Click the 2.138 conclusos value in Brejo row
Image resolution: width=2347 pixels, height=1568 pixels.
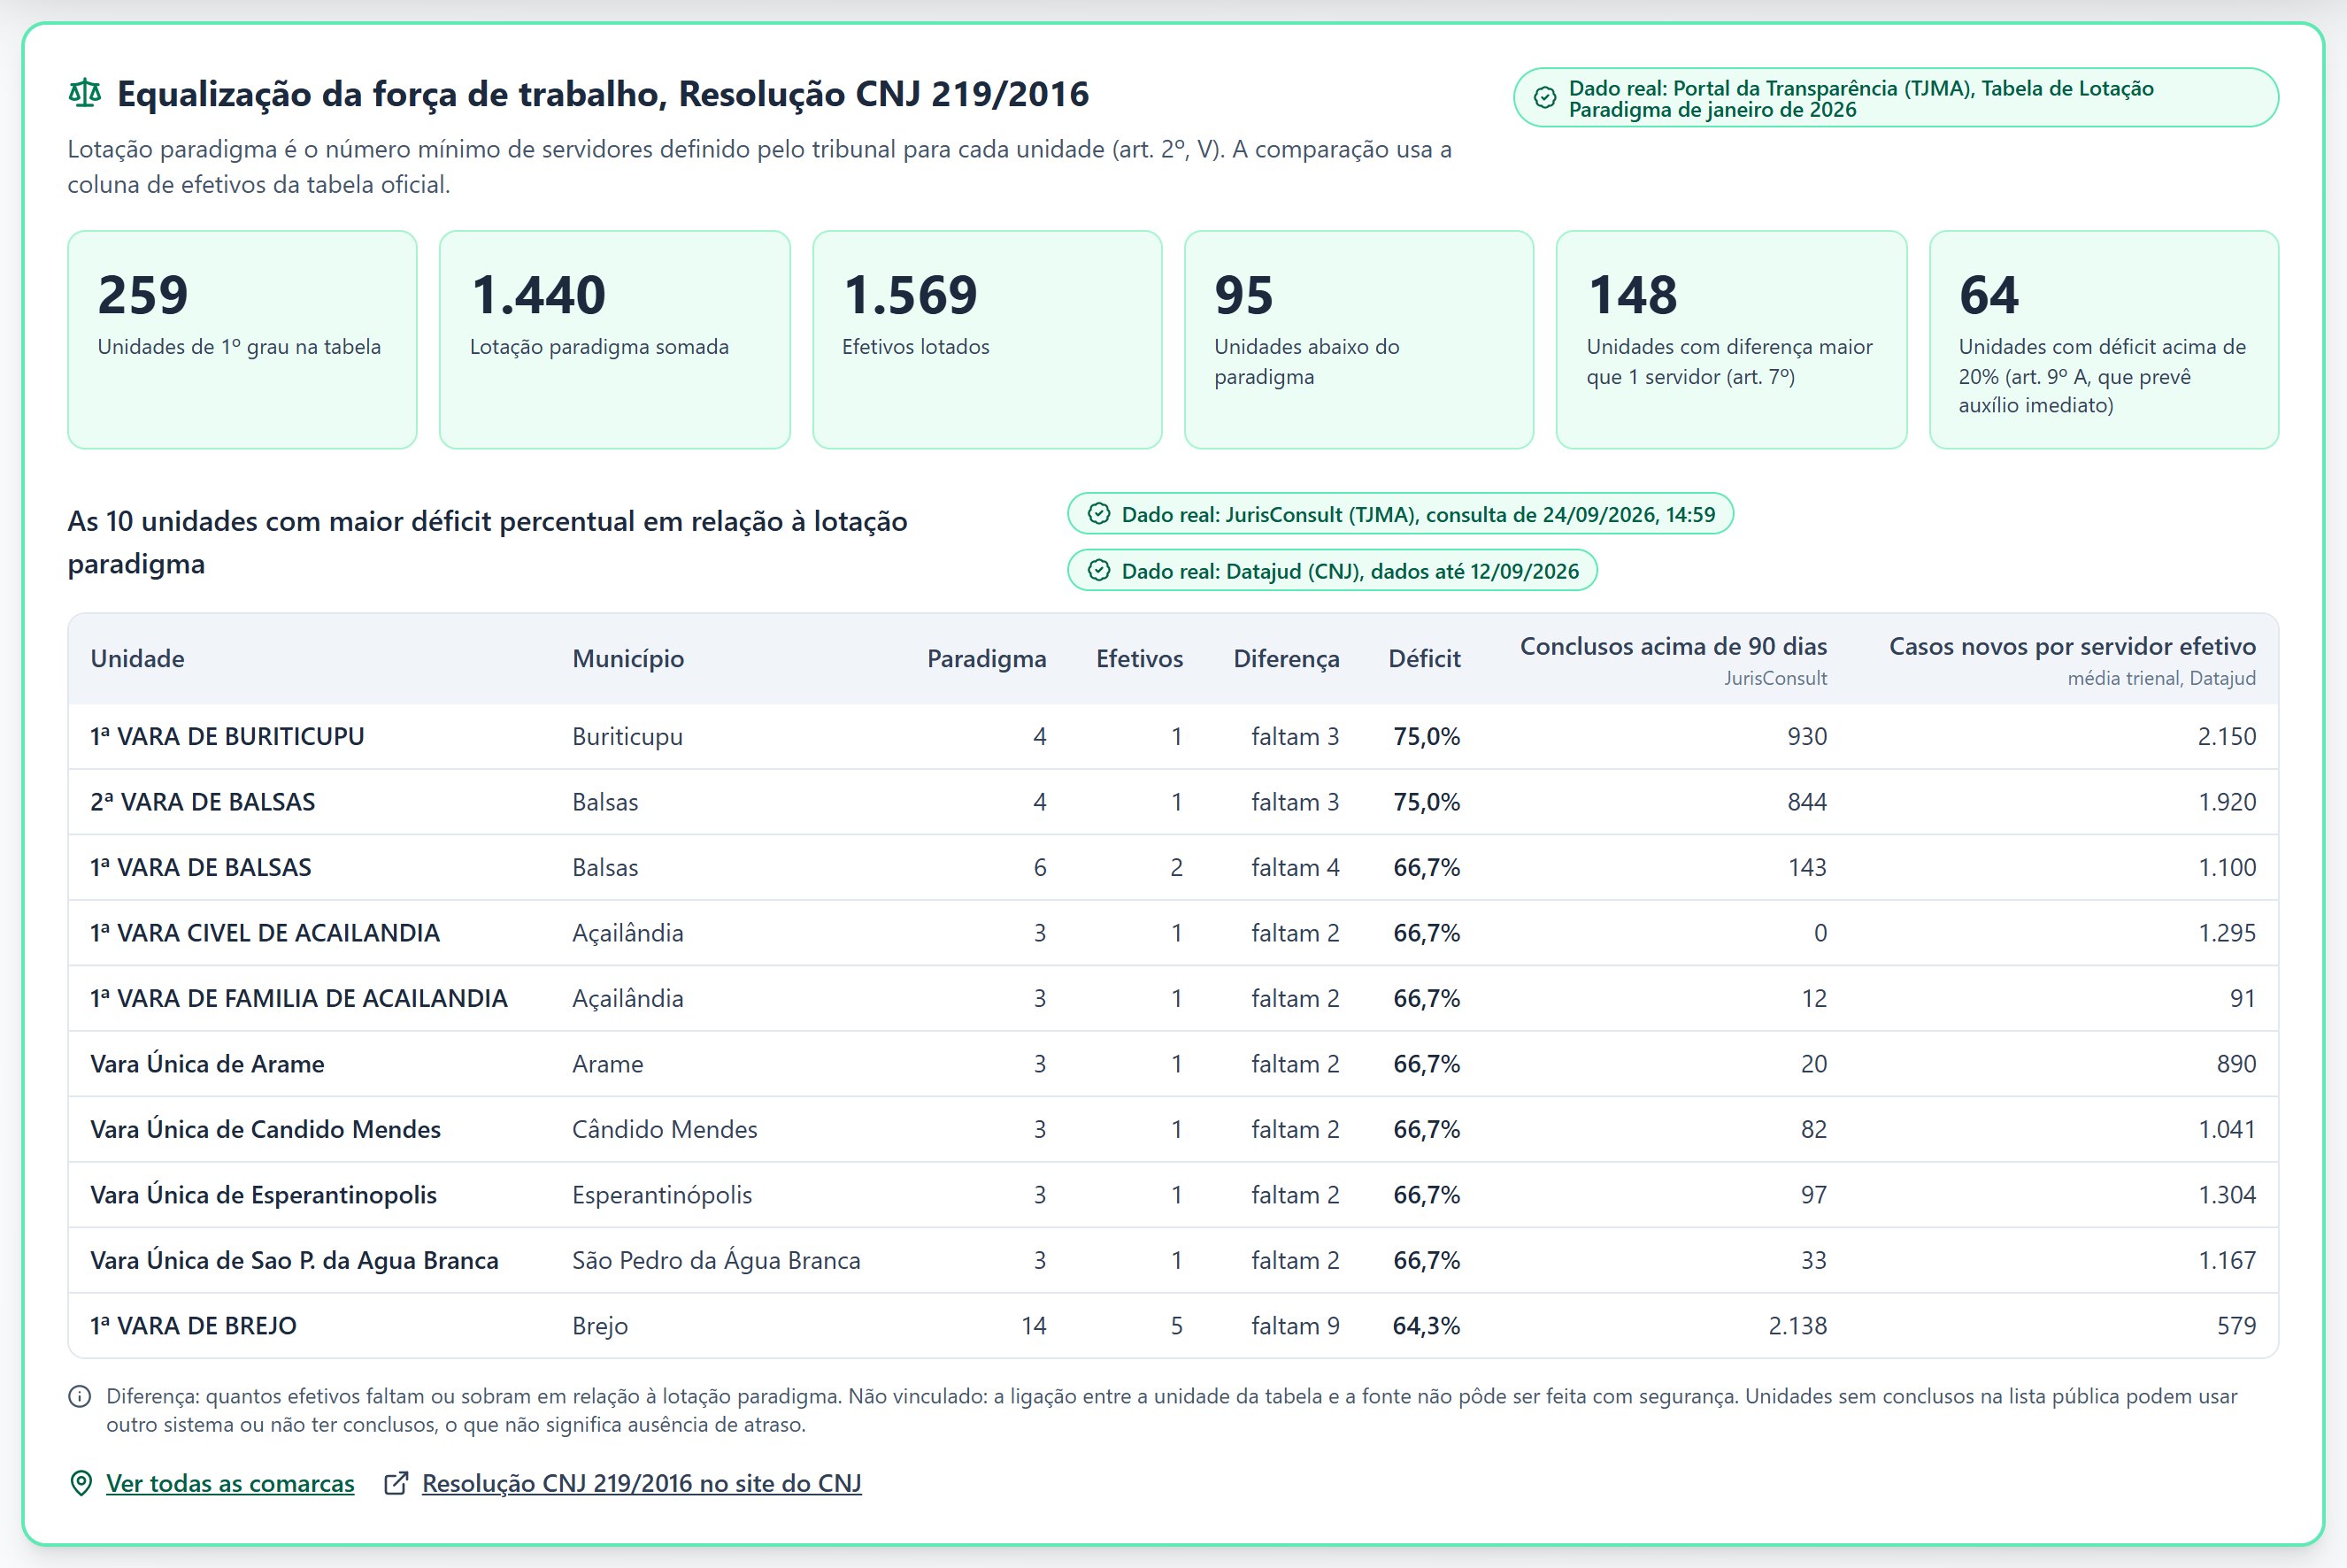(1797, 1326)
